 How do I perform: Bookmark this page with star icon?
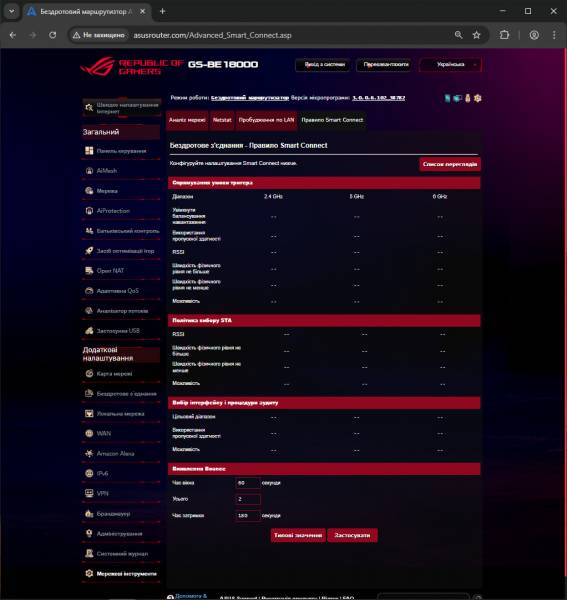point(476,35)
